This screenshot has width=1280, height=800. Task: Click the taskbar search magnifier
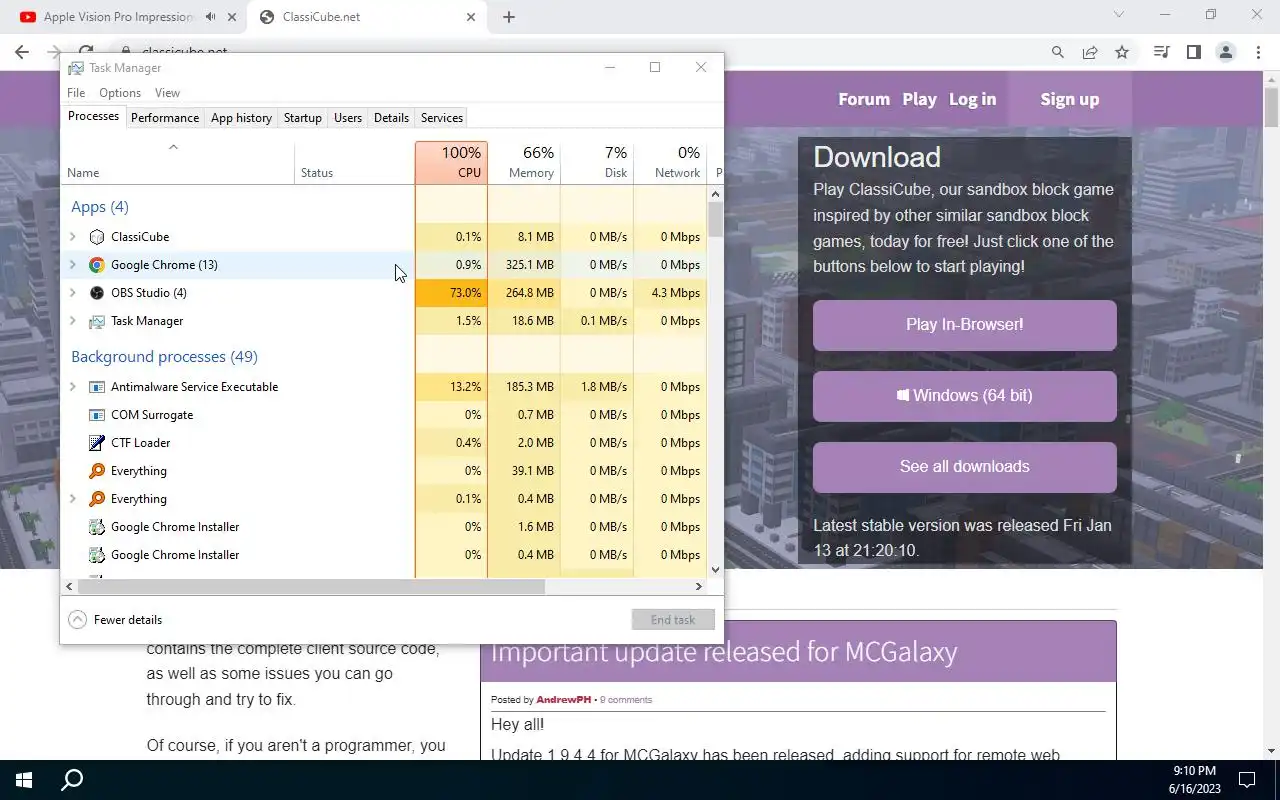point(72,780)
